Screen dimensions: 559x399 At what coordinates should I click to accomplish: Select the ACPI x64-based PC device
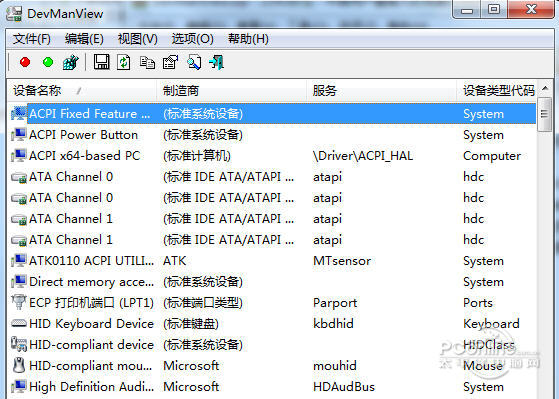coord(84,156)
